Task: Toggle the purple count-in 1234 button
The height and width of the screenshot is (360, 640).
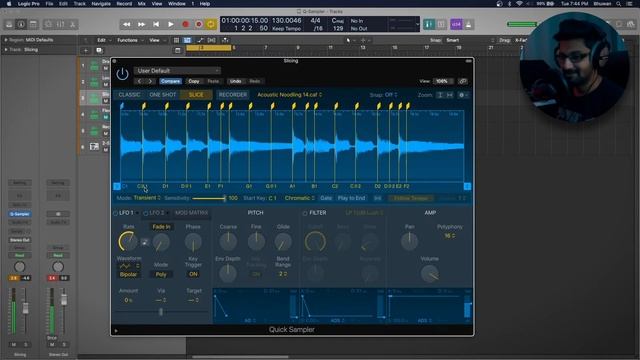Action: click(456, 24)
